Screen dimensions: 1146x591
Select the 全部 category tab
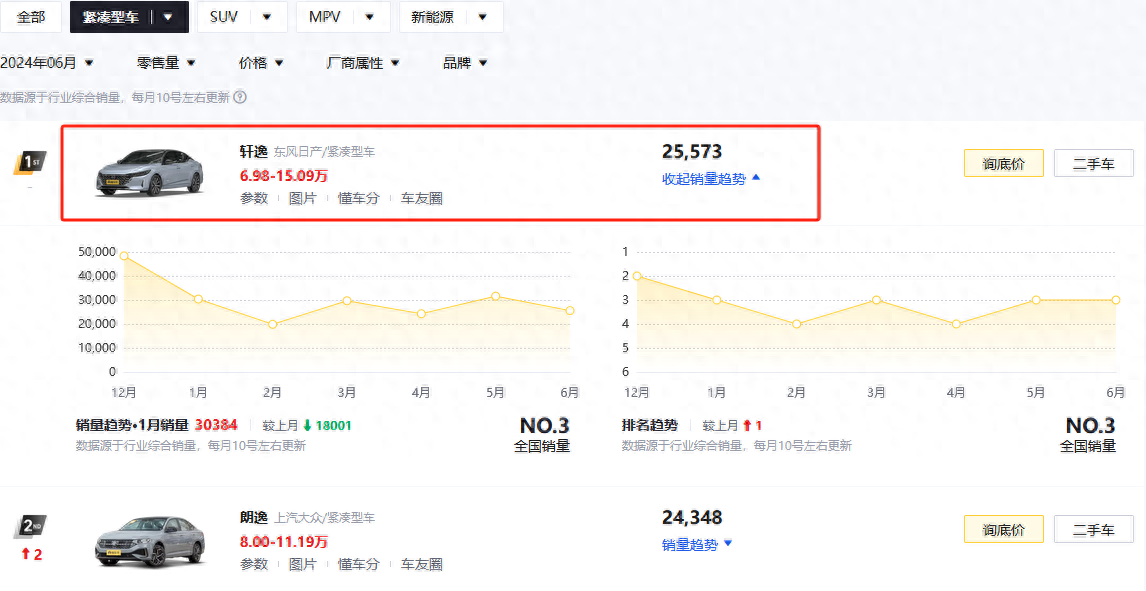pos(31,17)
